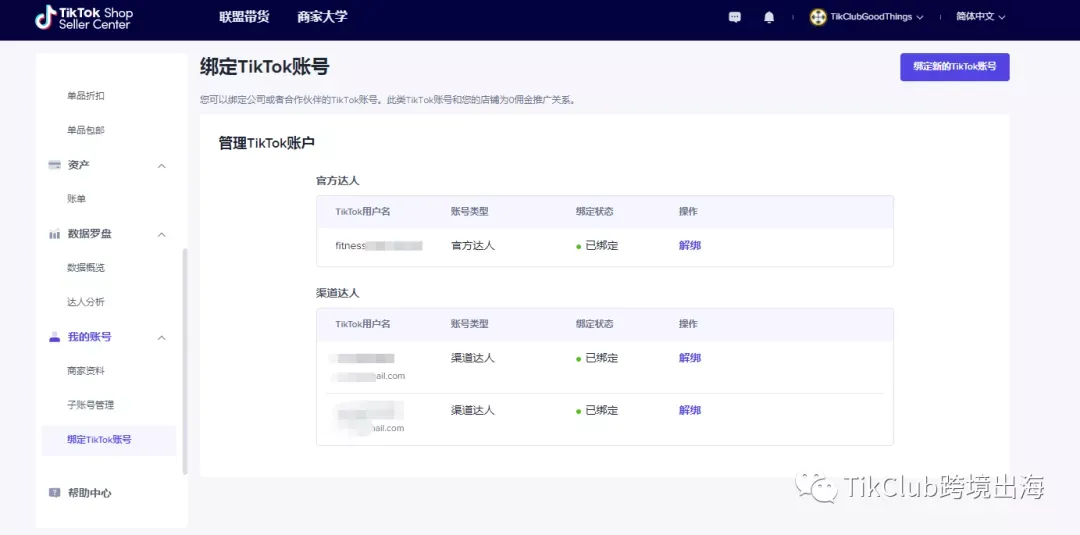Screen dimensions: 1080x535
Task: Open the chat messages icon
Action: click(x=735, y=17)
